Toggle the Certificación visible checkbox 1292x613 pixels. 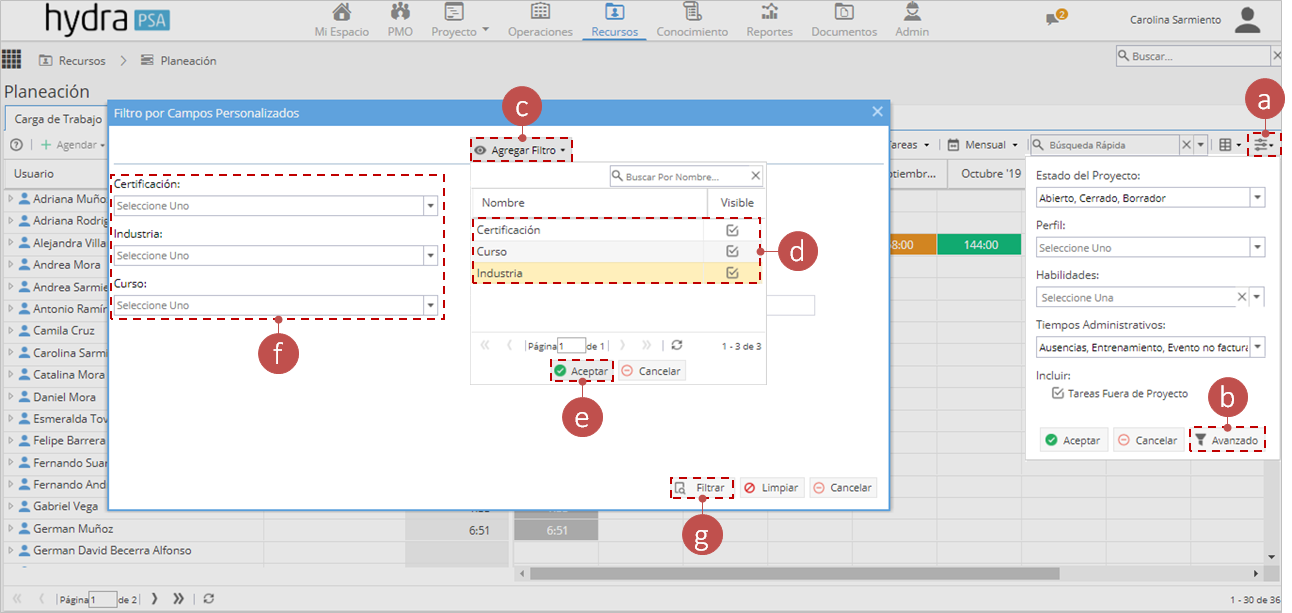pyautogui.click(x=733, y=230)
